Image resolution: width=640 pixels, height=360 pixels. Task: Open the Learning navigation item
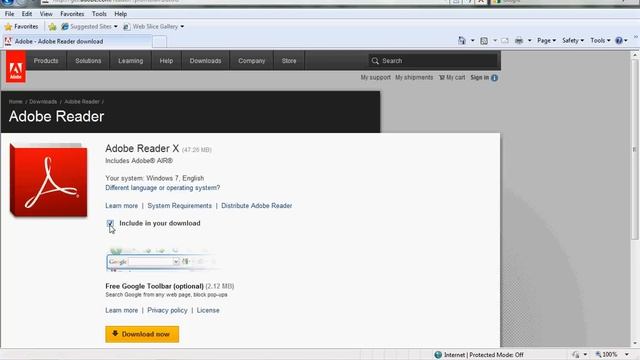click(131, 61)
